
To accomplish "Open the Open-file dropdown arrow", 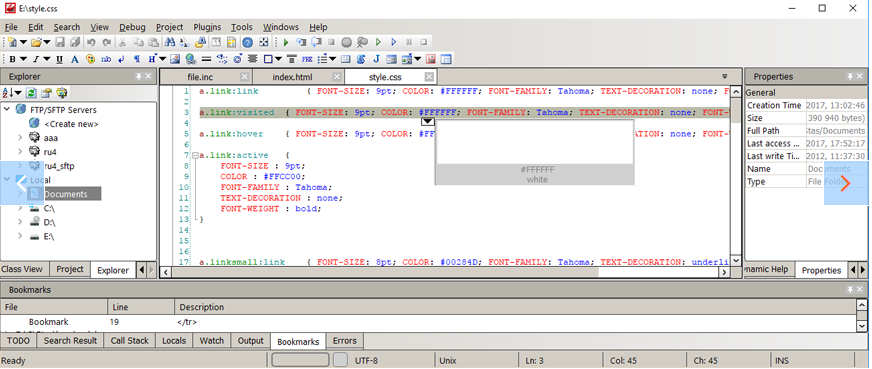I will [x=47, y=42].
